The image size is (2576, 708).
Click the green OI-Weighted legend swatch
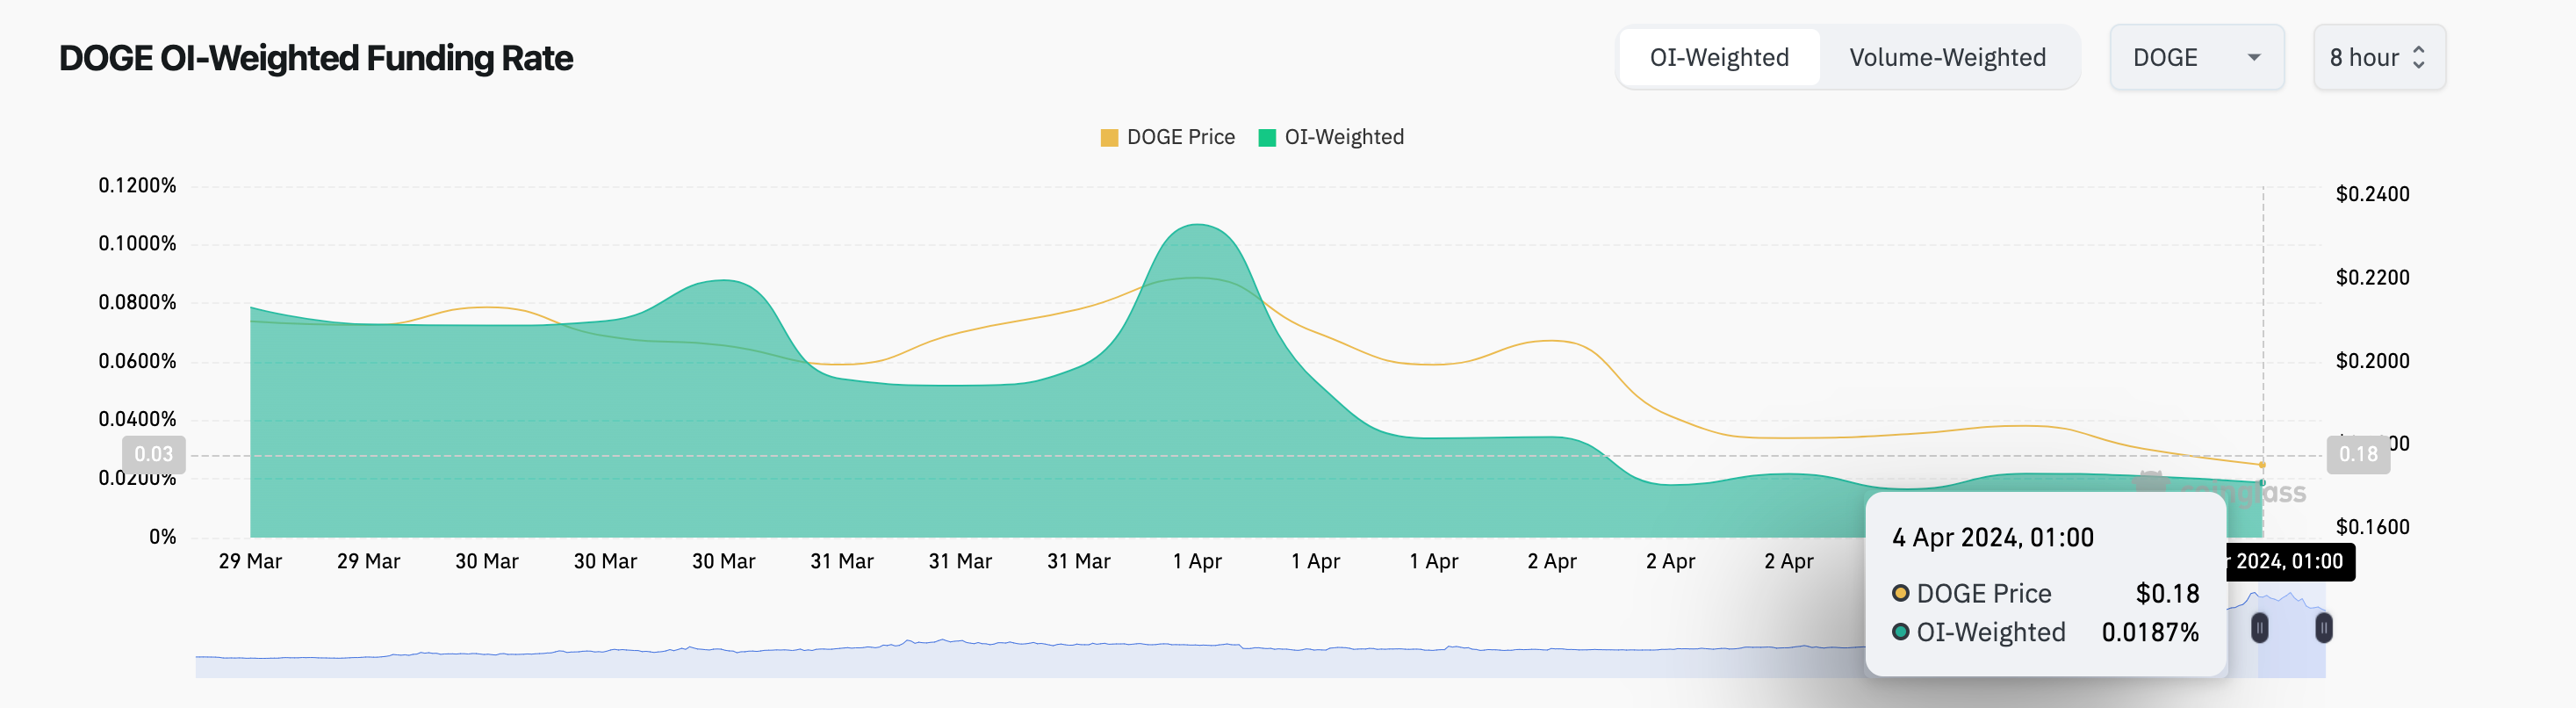pos(1267,138)
